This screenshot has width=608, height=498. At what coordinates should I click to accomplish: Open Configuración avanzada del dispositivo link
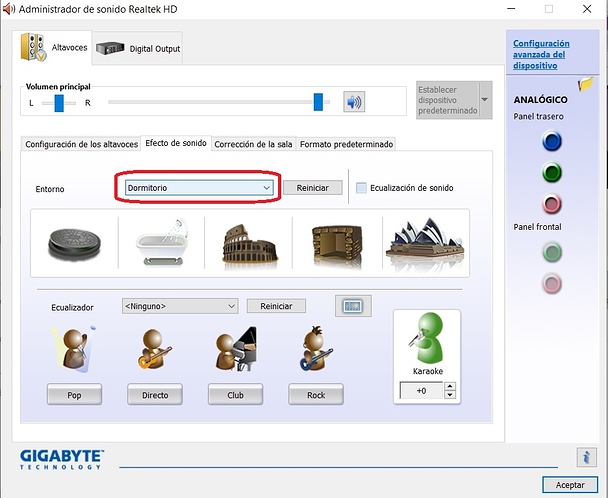point(541,54)
